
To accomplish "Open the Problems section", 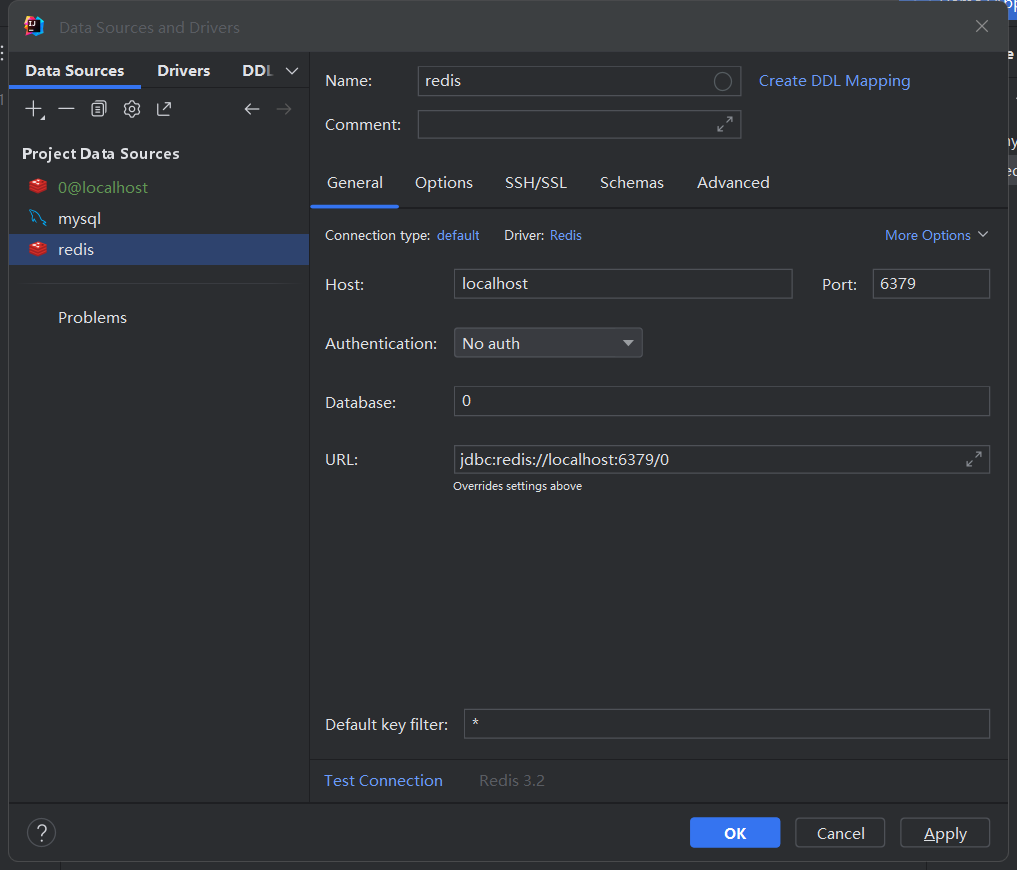I will click(x=92, y=317).
